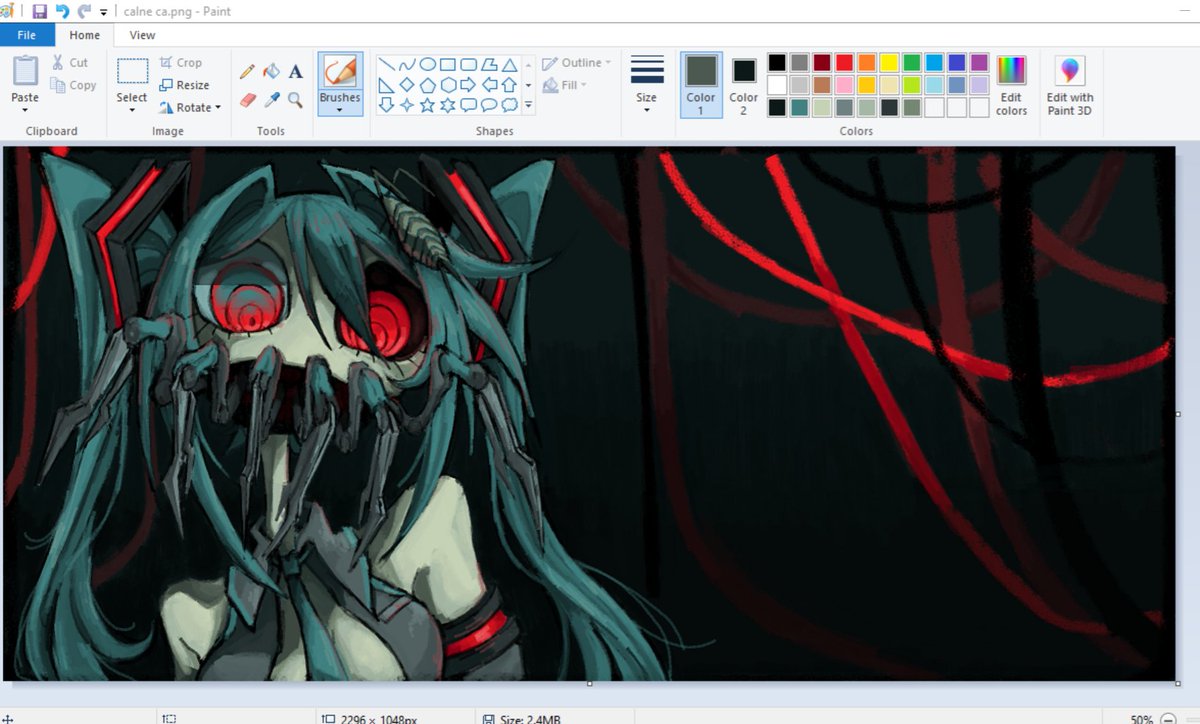Open Customize Quick Access Toolbar arrow
Image resolution: width=1200 pixels, height=724 pixels.
[104, 12]
